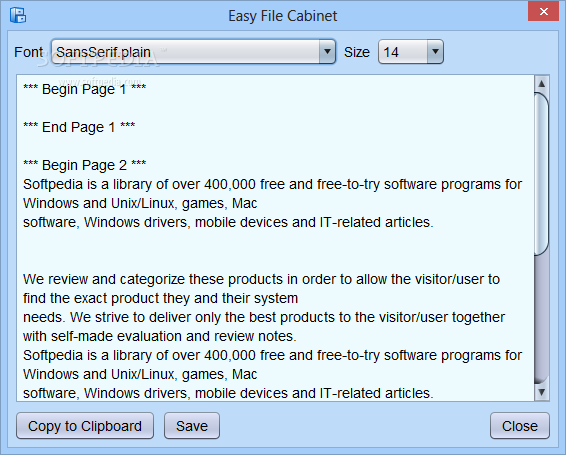Image resolution: width=566 pixels, height=455 pixels.
Task: Click the Size label
Action: [x=357, y=52]
